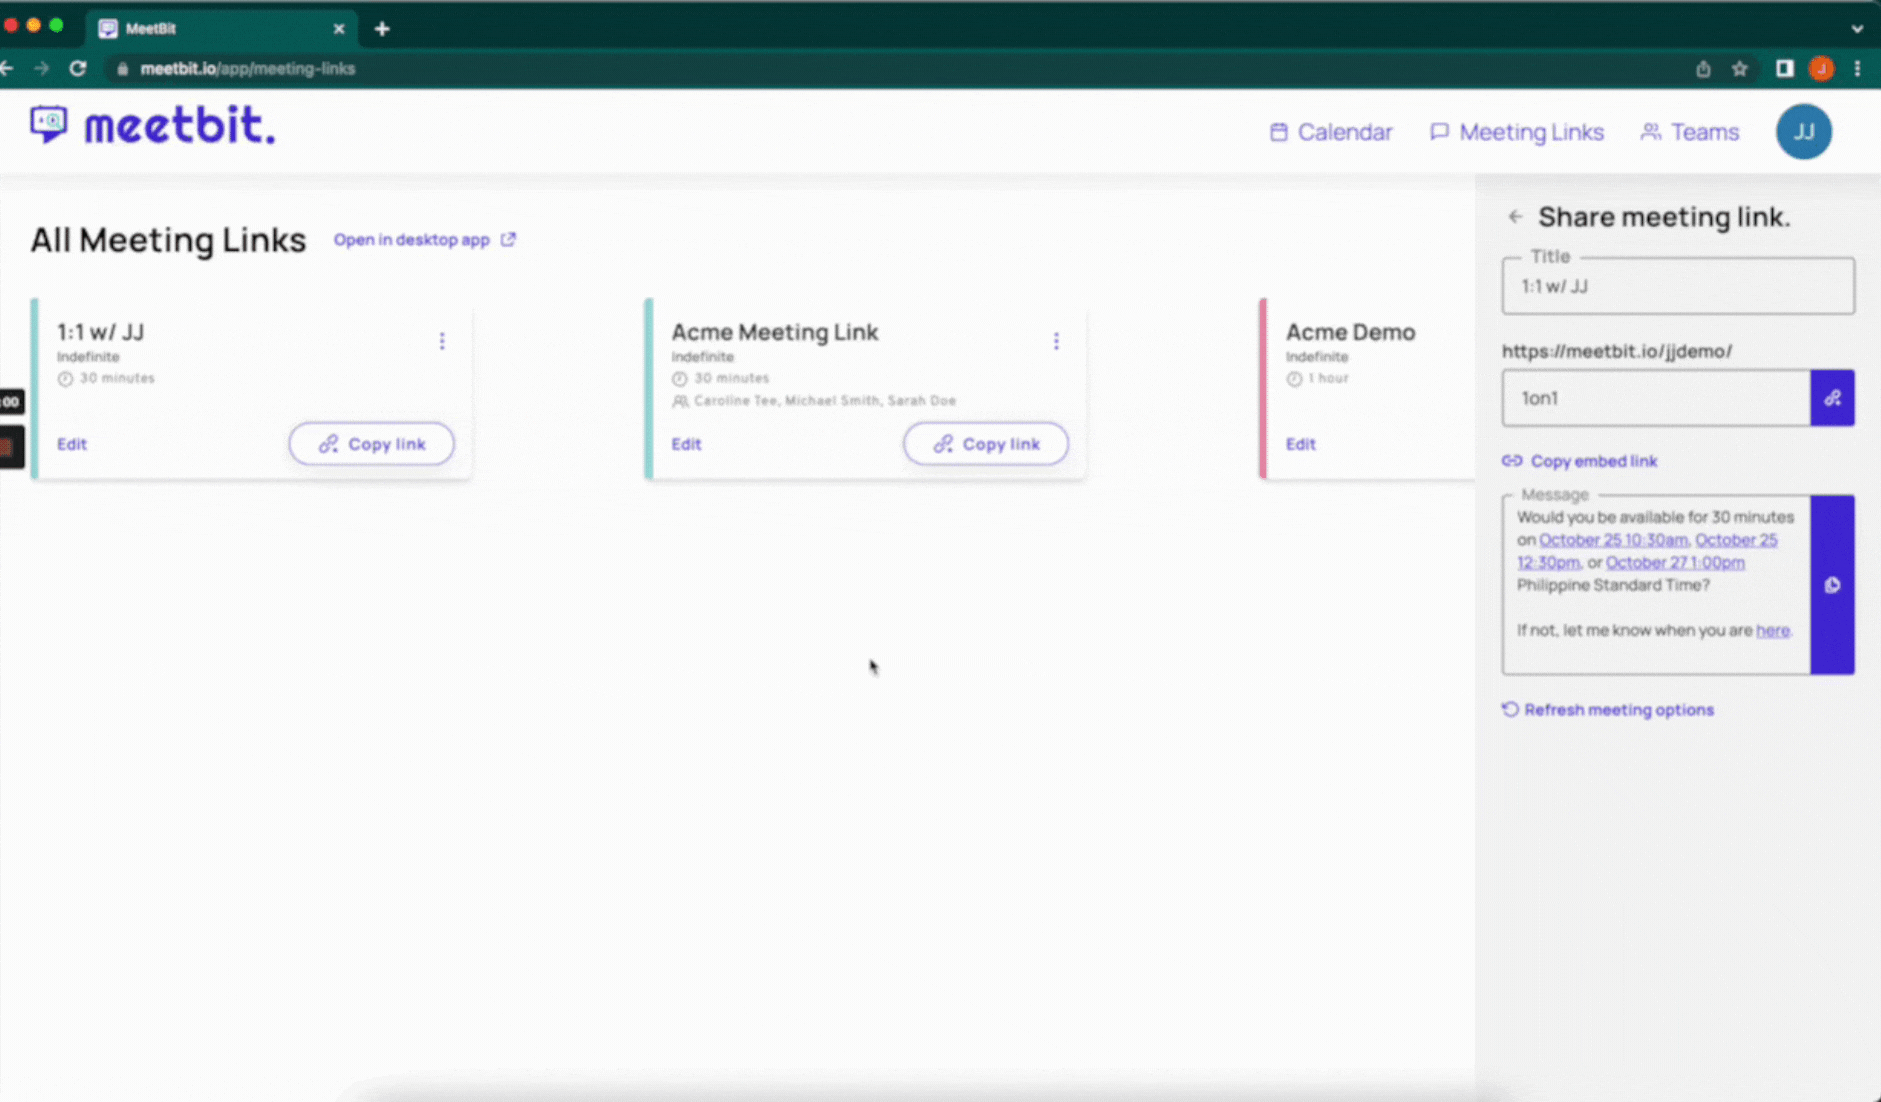Image resolution: width=1881 pixels, height=1102 pixels.
Task: Go to the Teams navigation item
Action: pos(1690,132)
